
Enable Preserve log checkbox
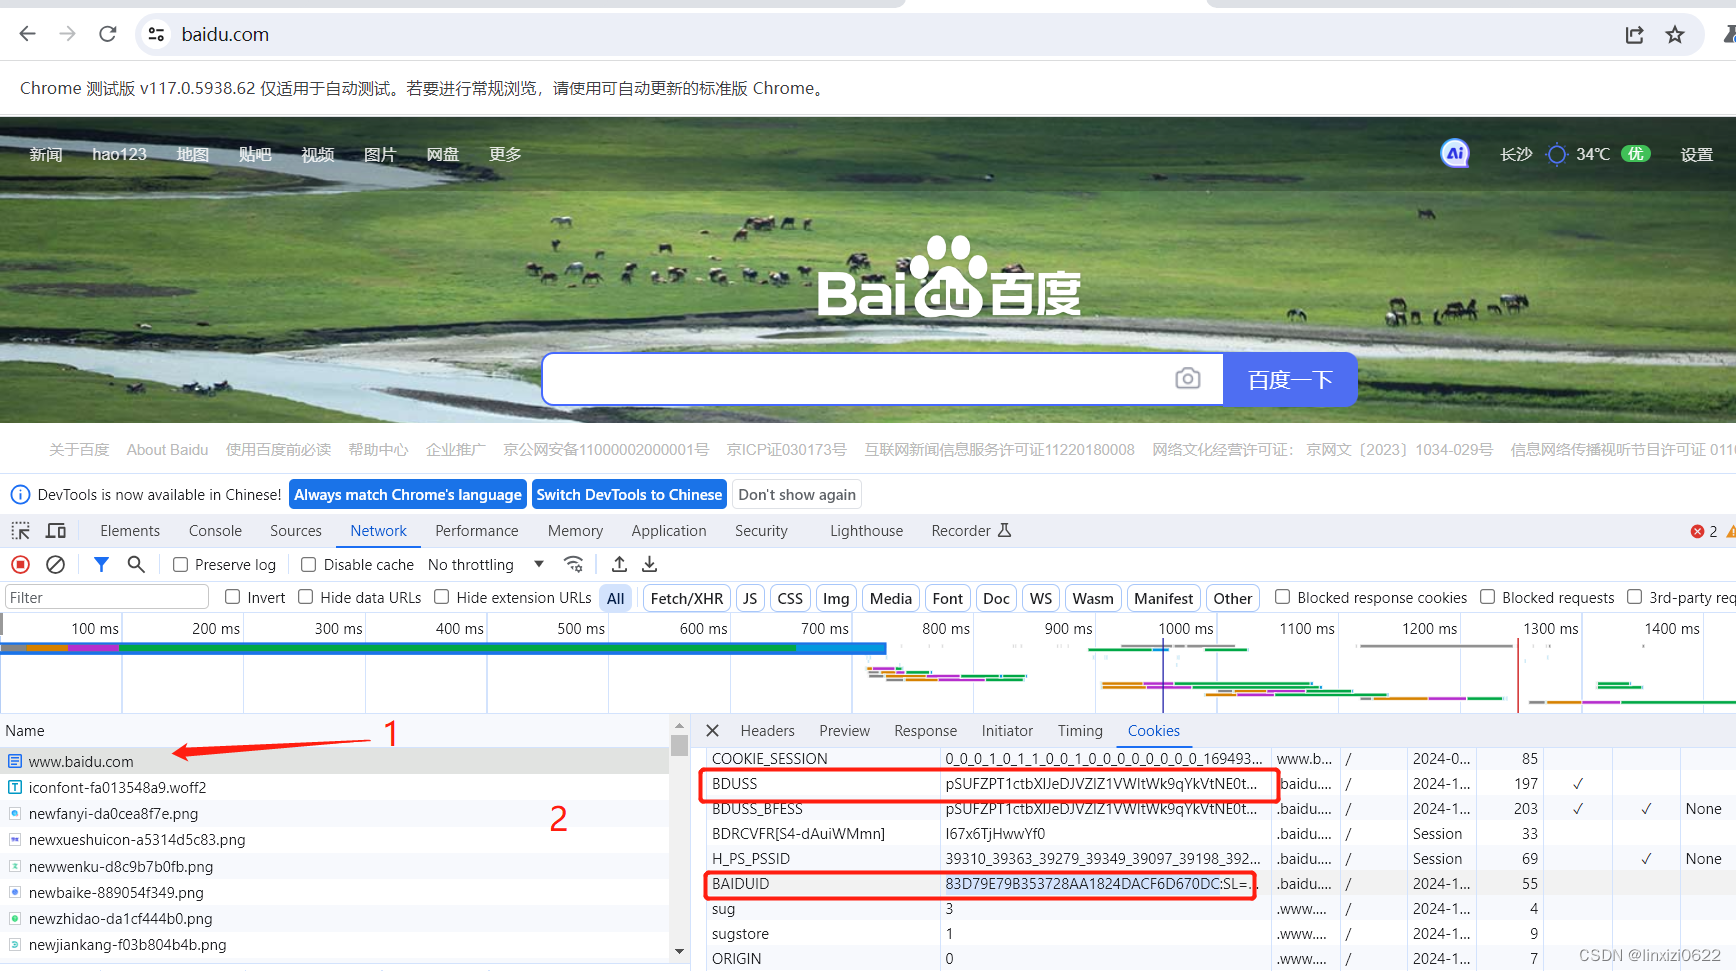(181, 564)
